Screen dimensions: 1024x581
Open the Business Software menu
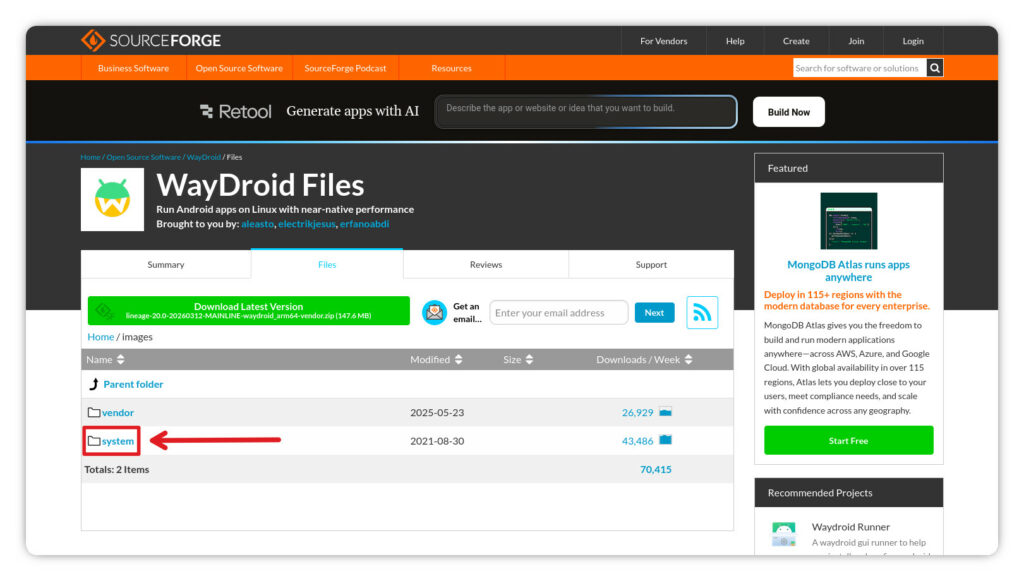click(133, 68)
